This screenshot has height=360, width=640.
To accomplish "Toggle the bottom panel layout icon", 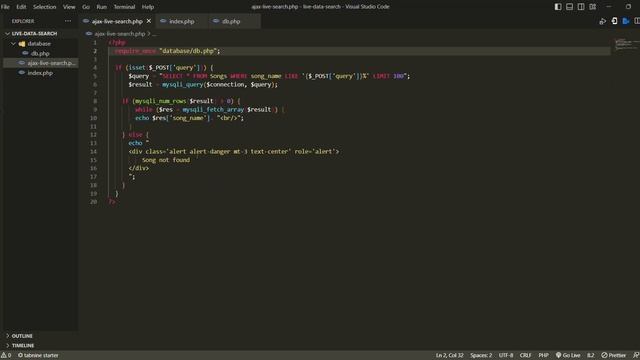I will (569, 7).
